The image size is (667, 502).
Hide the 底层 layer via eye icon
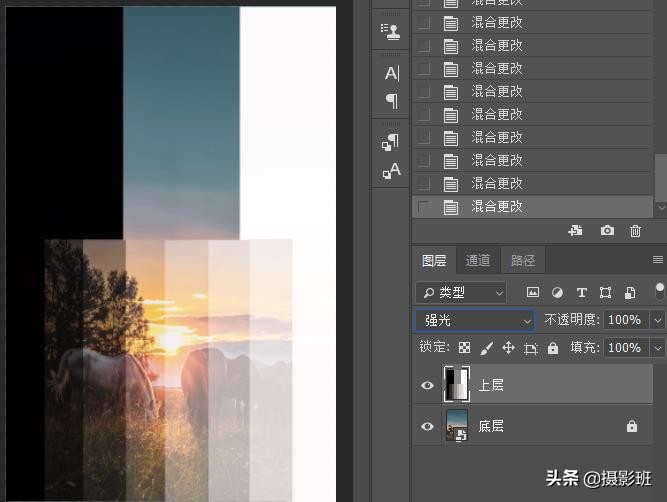[427, 426]
